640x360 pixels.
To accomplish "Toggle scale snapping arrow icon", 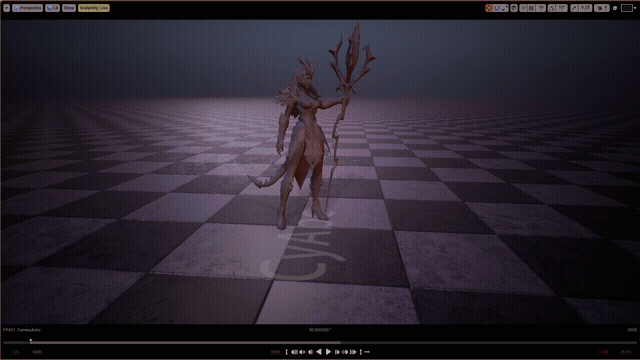I will (575, 8).
